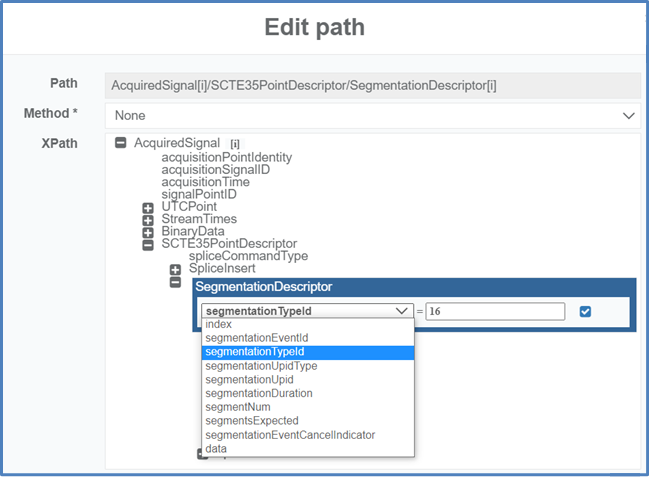Select the data option in dropdown
Viewport: 649px width, 477px height.
[216, 449]
